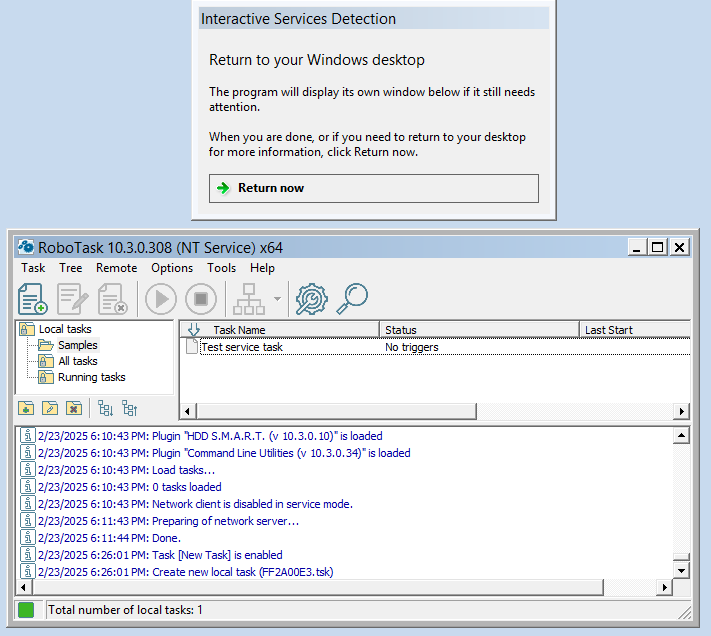Click the green status indicator in the status bar
This screenshot has height=636, width=711.
26,610
